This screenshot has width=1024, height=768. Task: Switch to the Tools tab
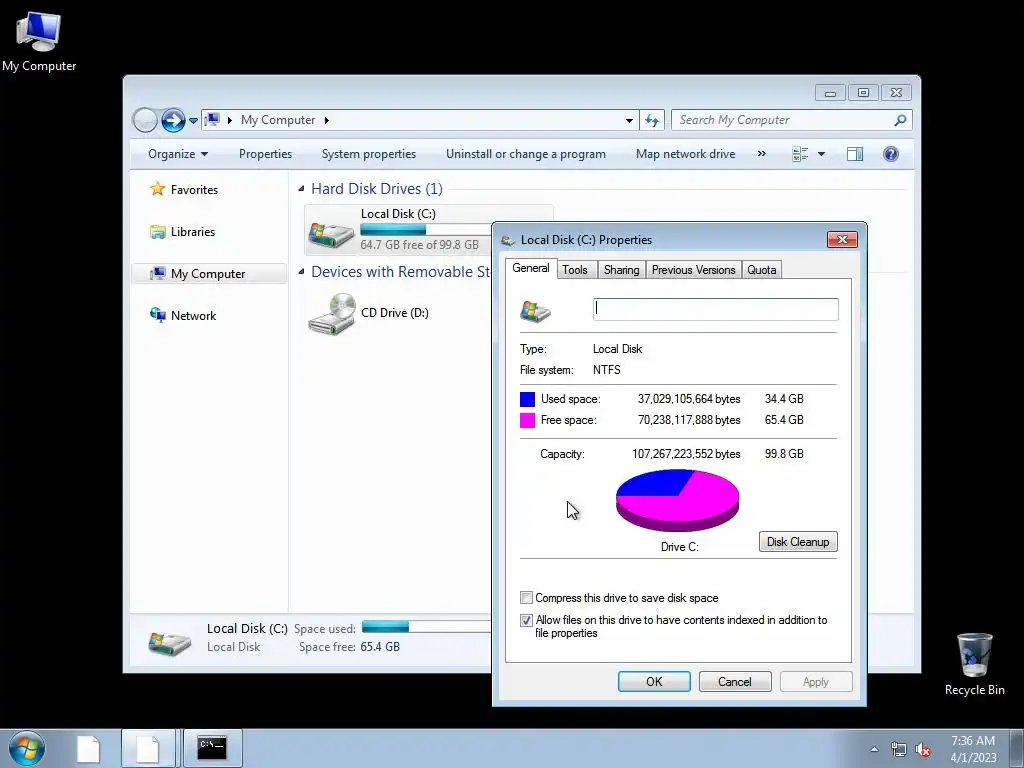point(575,270)
